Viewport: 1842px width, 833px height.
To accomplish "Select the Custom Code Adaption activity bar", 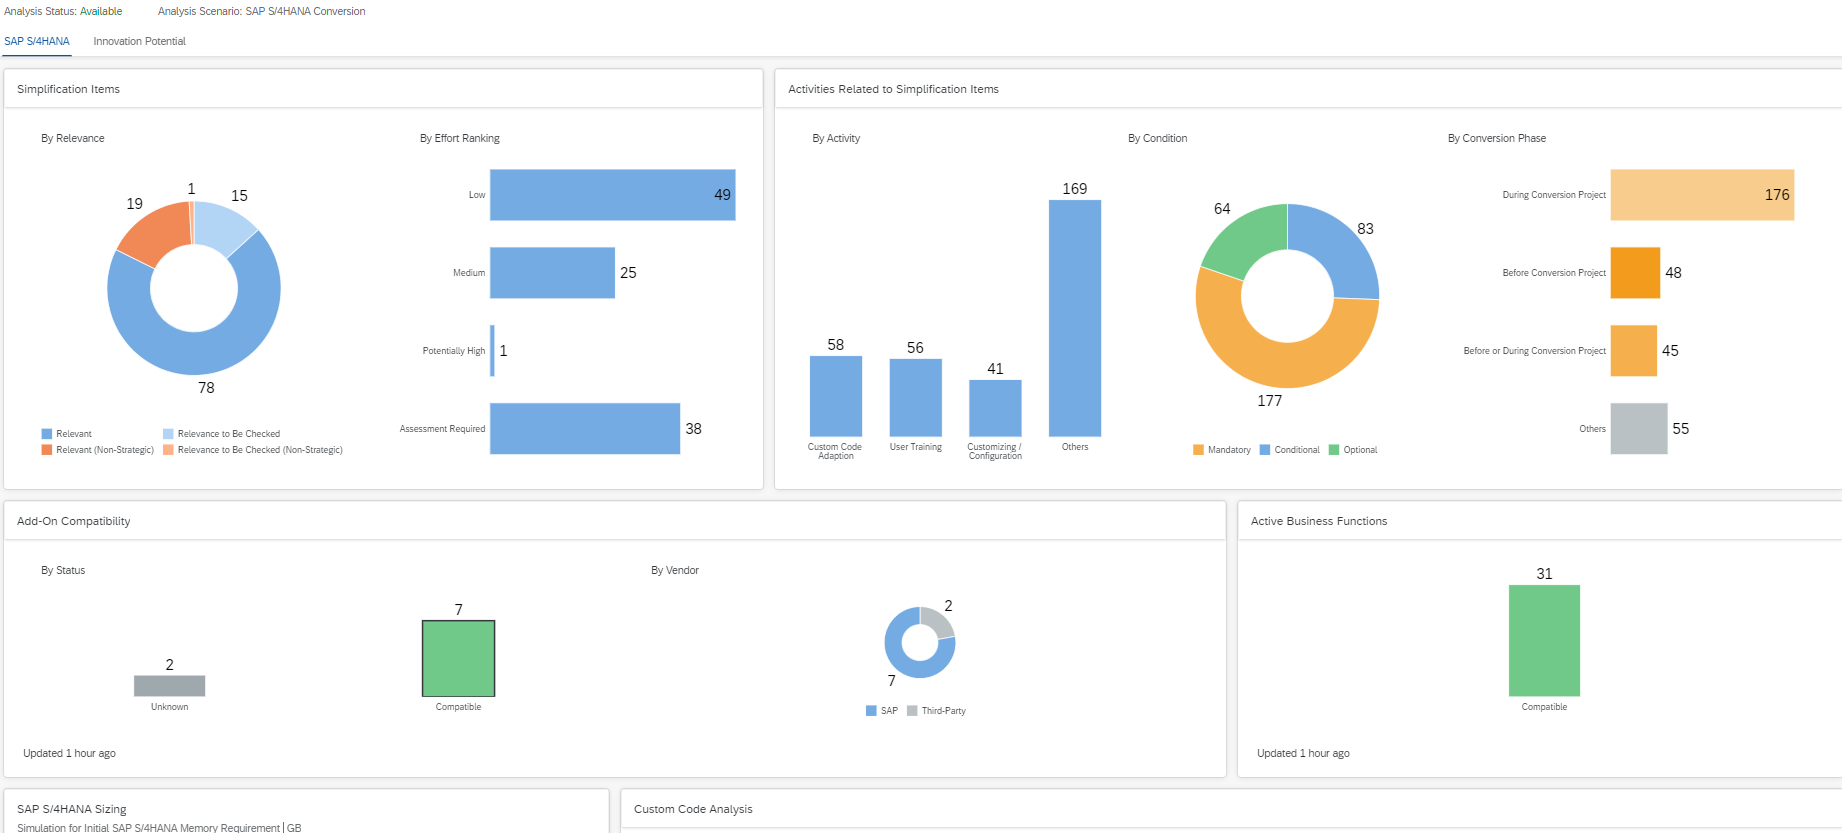I will pos(836,396).
